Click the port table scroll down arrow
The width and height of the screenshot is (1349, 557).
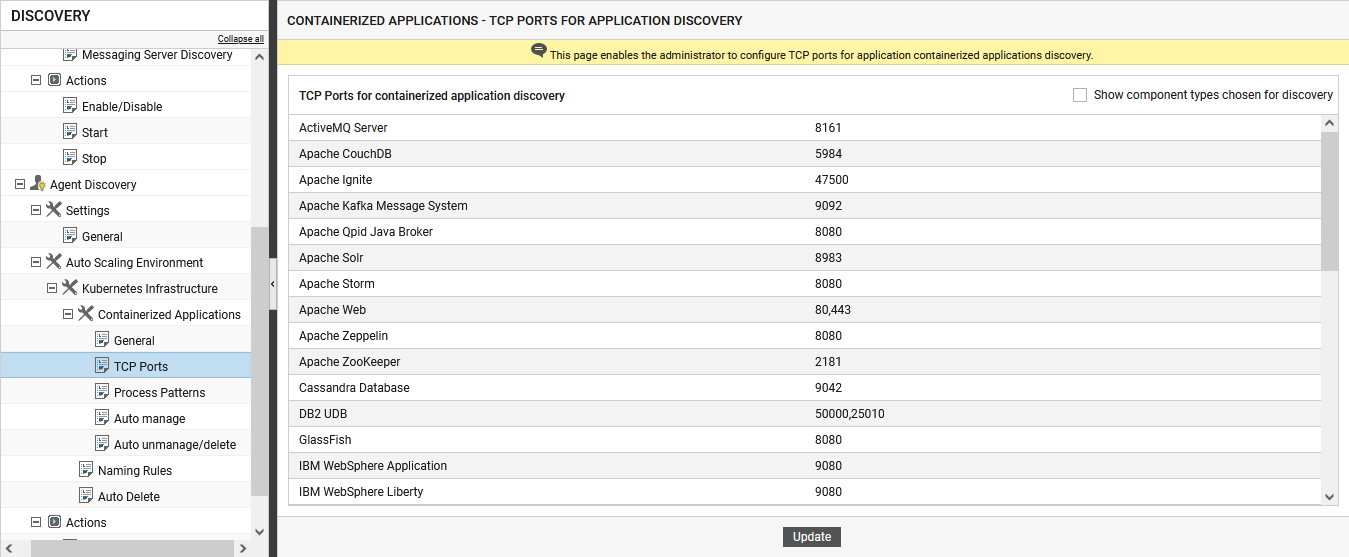tap(1330, 497)
